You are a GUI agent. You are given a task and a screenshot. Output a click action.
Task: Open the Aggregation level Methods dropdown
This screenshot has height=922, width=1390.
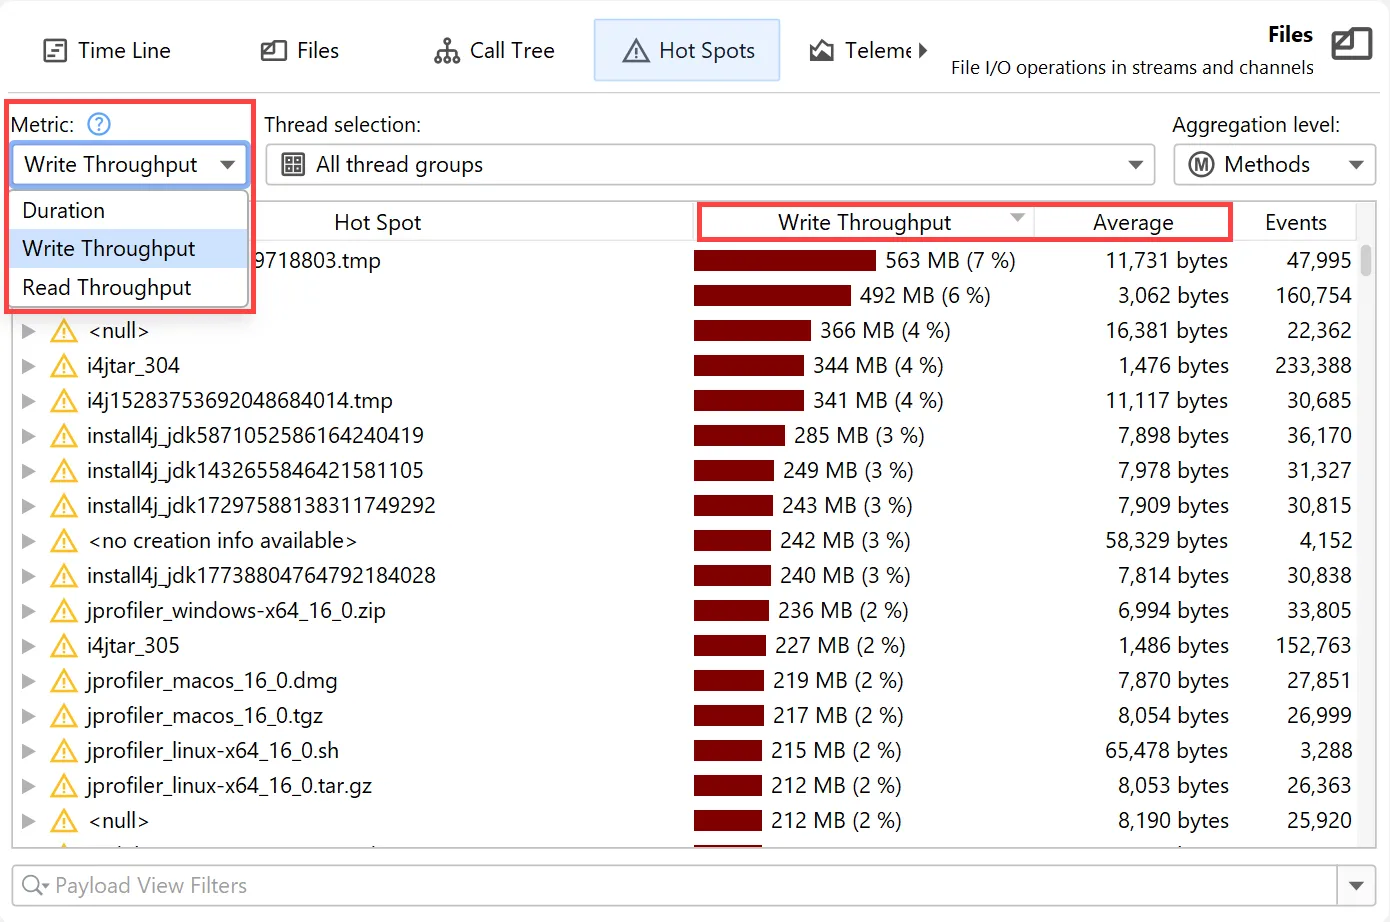pyautogui.click(x=1274, y=165)
